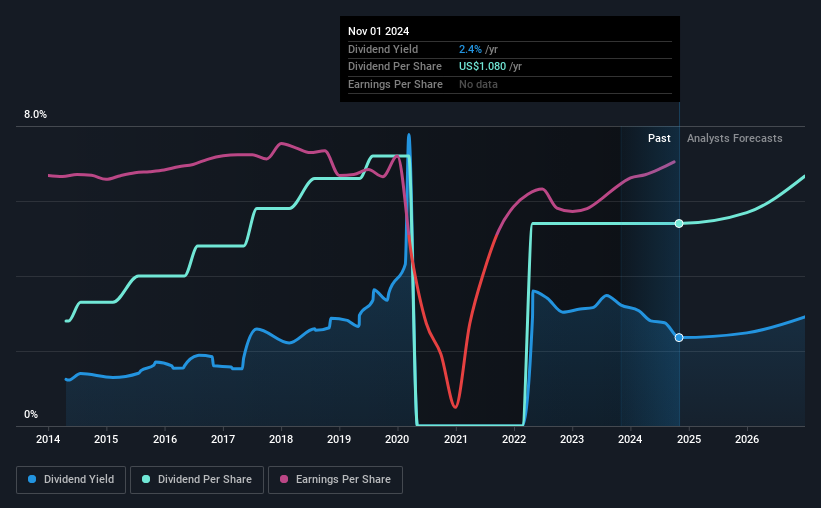Click the Dividend Yield row label in tooltip
The height and width of the screenshot is (508, 821).
coord(383,49)
